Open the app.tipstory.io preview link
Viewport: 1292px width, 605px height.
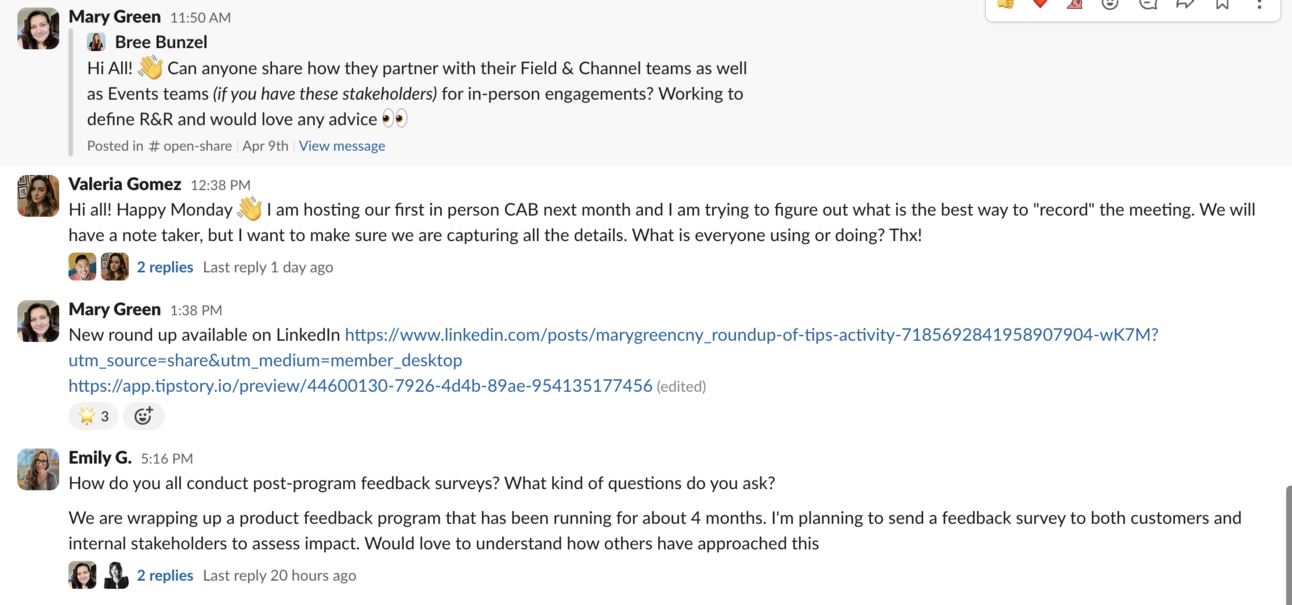tap(360, 385)
